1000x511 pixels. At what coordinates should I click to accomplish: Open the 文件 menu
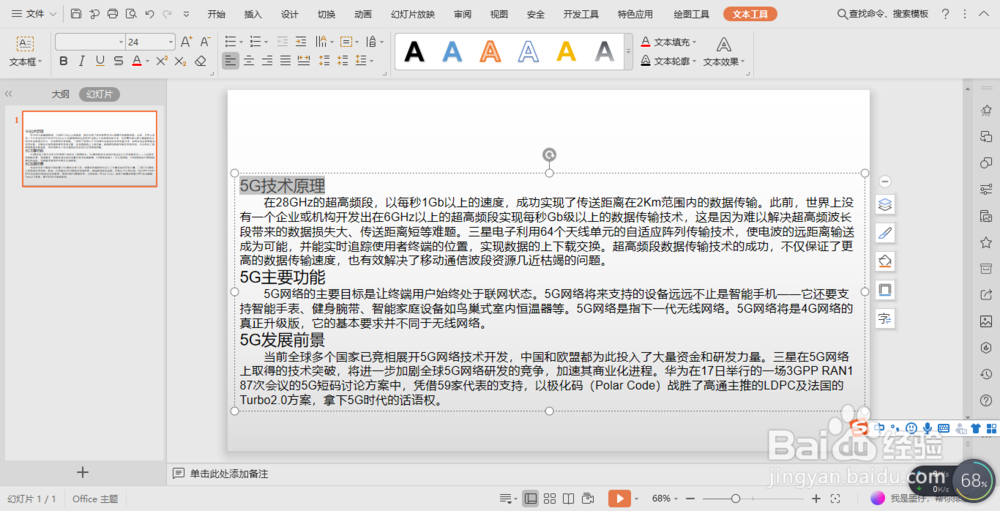pos(33,14)
